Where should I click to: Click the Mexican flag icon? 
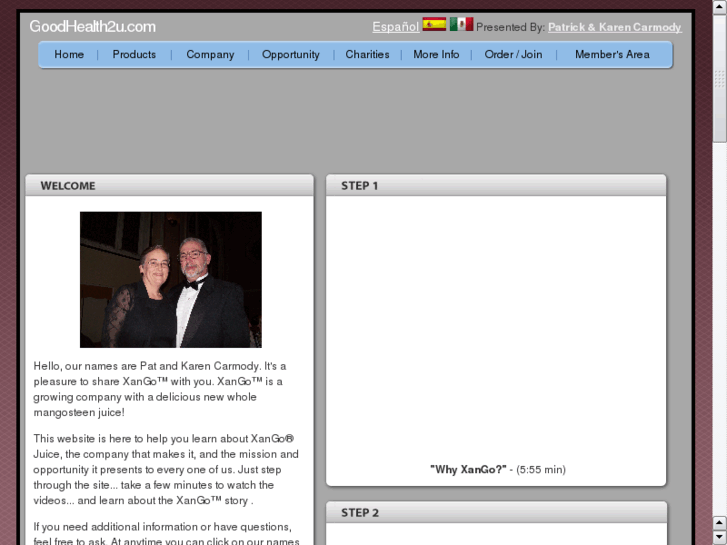click(461, 24)
